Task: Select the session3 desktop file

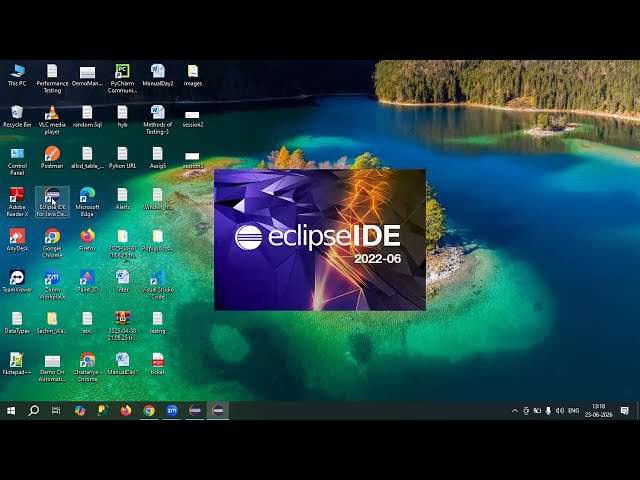Action: click(x=193, y=158)
